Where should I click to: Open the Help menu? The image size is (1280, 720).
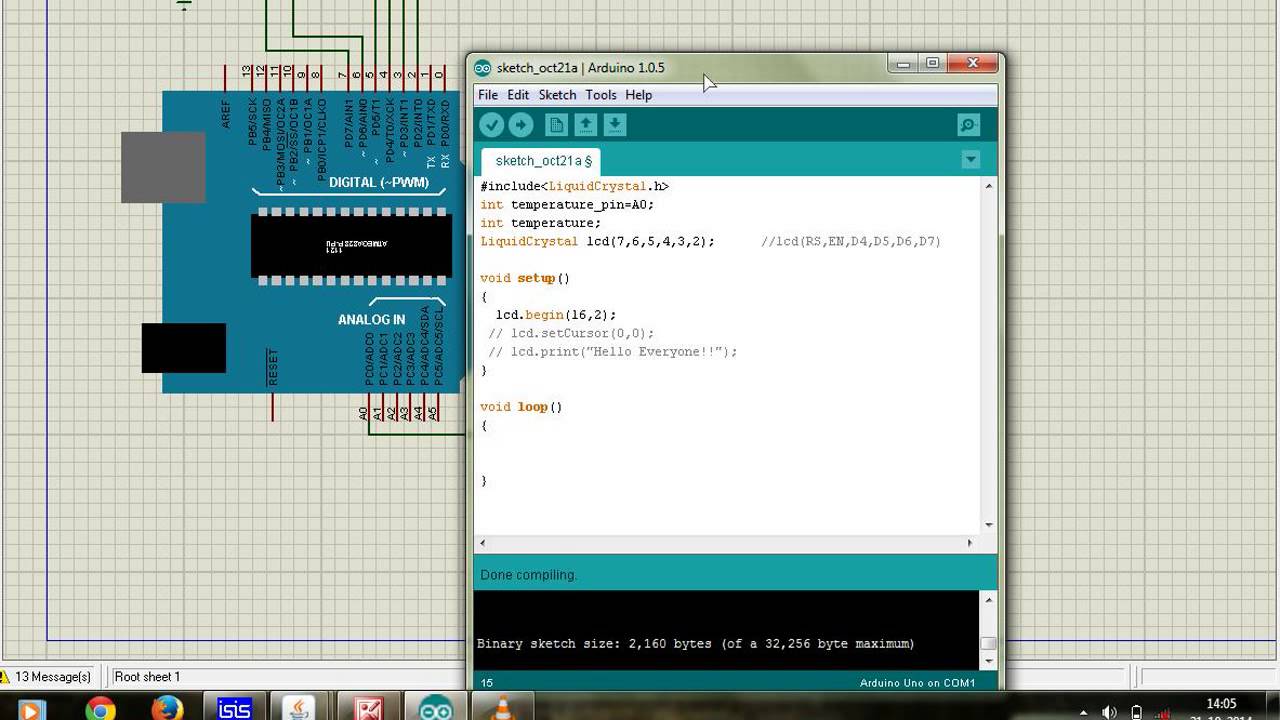click(639, 95)
